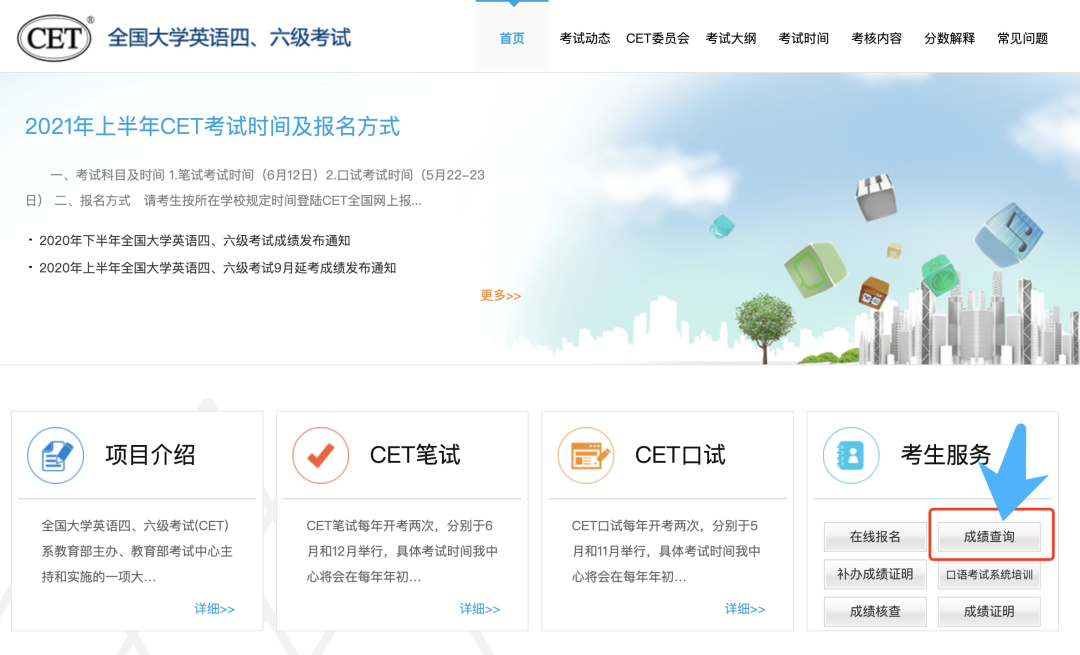Click 详细>> under 项目介绍
Screen dimensions: 1080x655
point(214,609)
